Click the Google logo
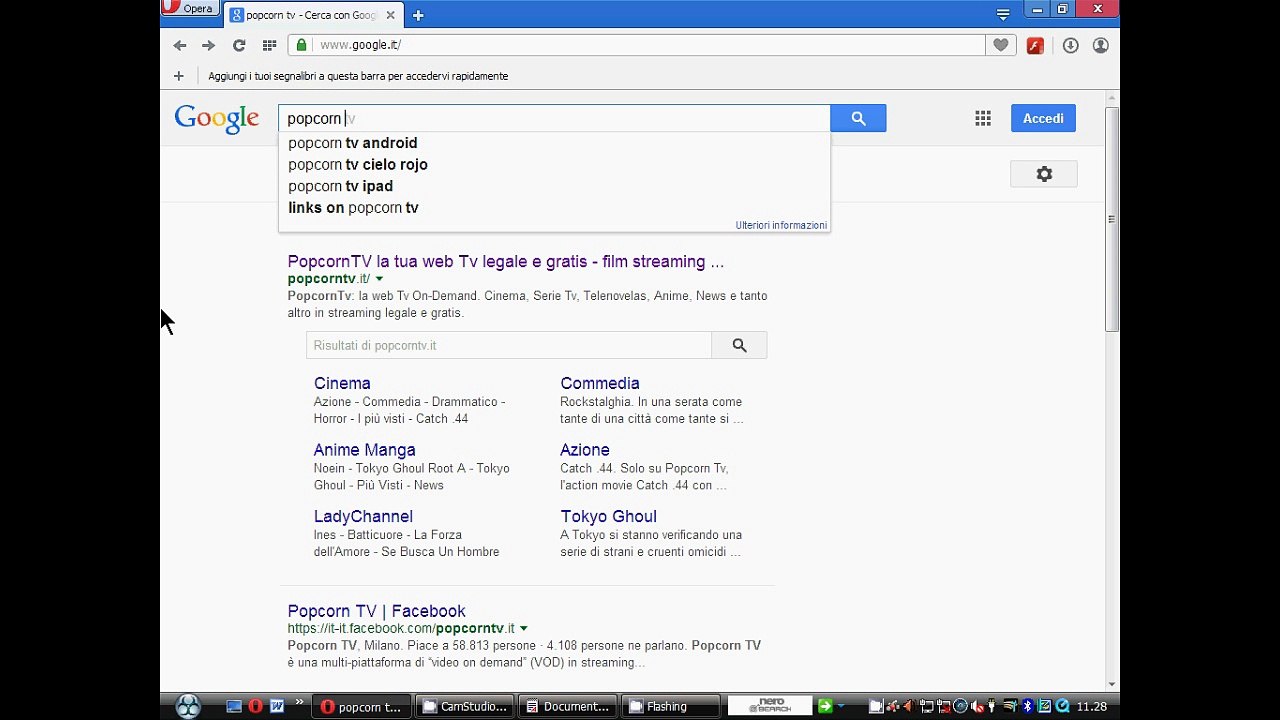 (217, 119)
